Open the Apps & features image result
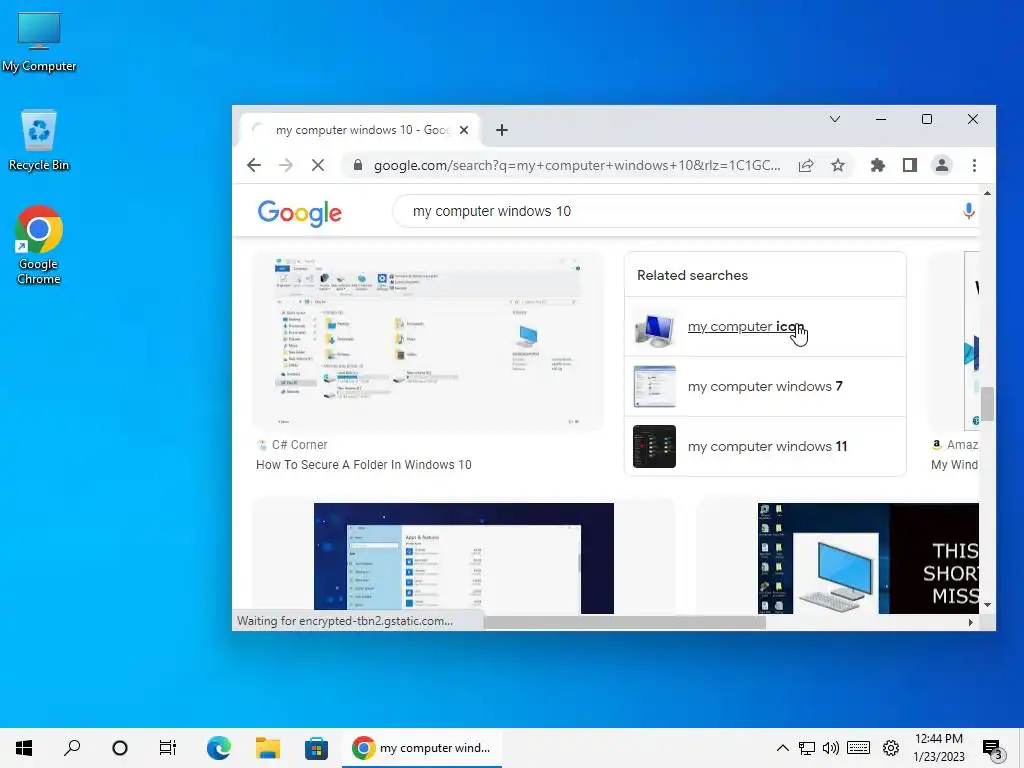 pos(464,558)
